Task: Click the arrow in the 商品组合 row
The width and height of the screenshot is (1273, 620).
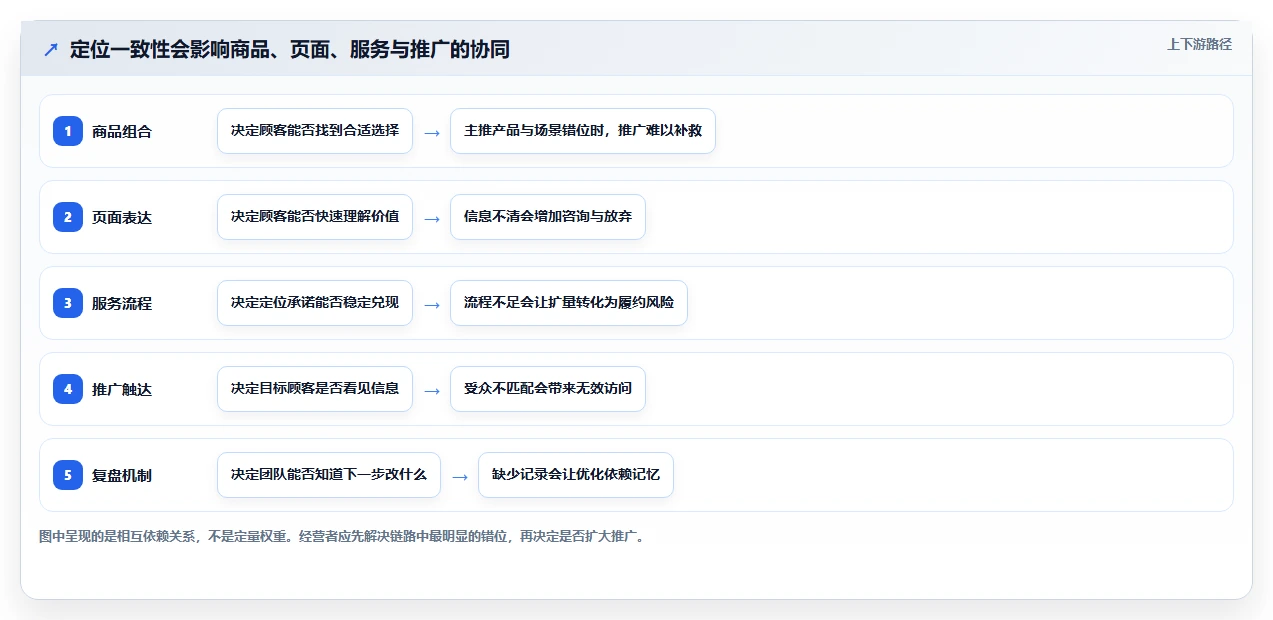Action: (432, 132)
